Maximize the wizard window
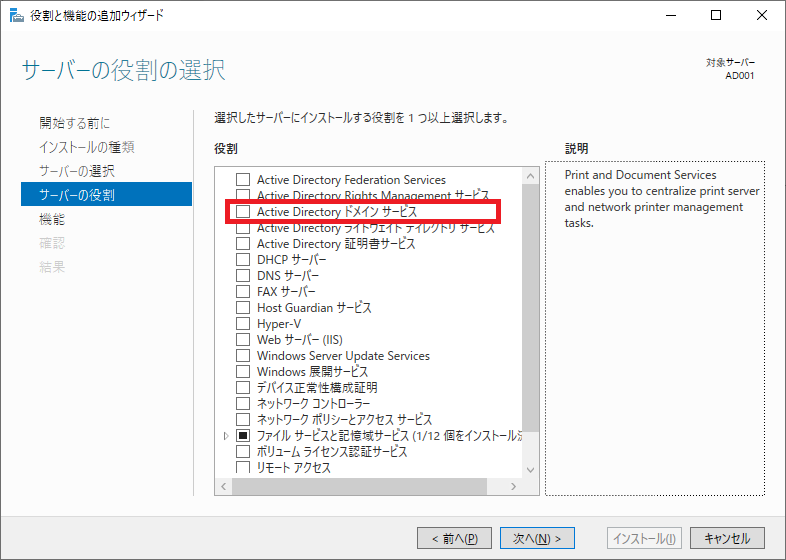786x560 pixels. [x=716, y=16]
